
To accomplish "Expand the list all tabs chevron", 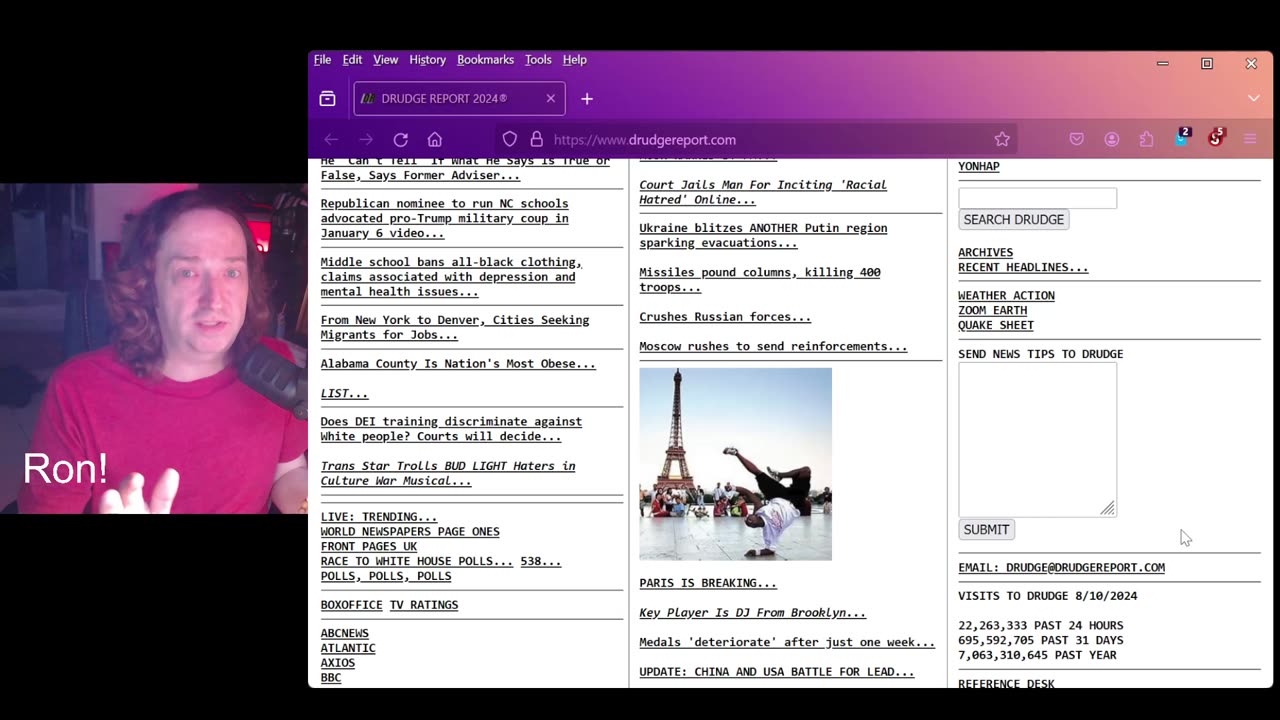I will tap(1253, 98).
